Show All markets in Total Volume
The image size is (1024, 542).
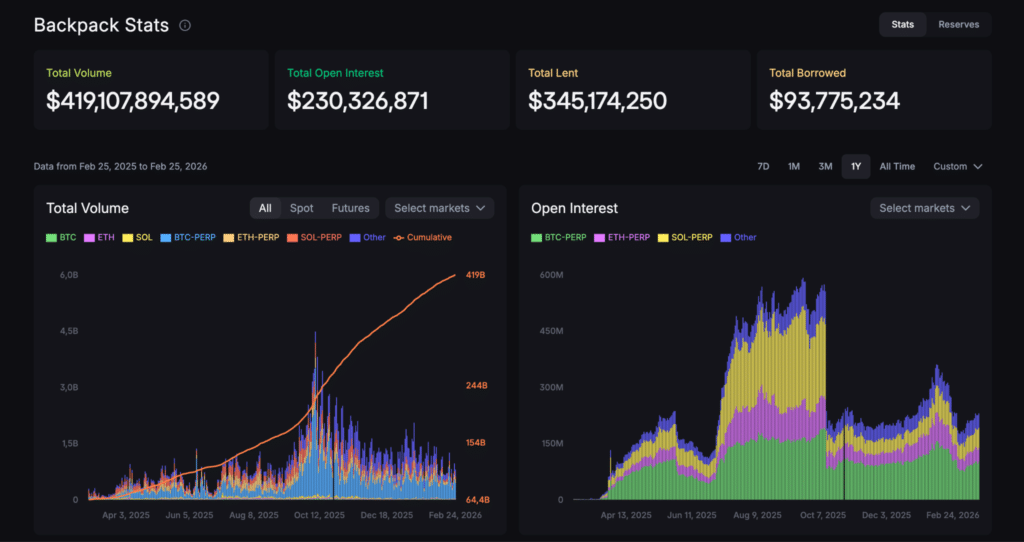[x=265, y=208]
